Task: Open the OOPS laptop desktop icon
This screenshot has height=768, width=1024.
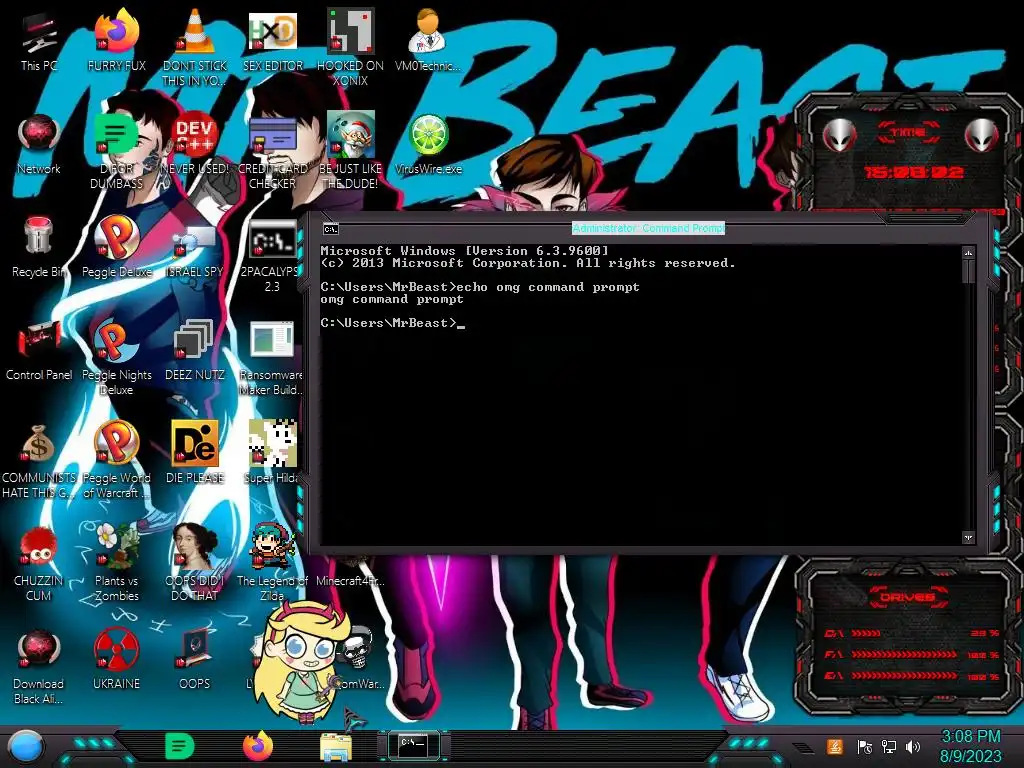Action: click(195, 660)
